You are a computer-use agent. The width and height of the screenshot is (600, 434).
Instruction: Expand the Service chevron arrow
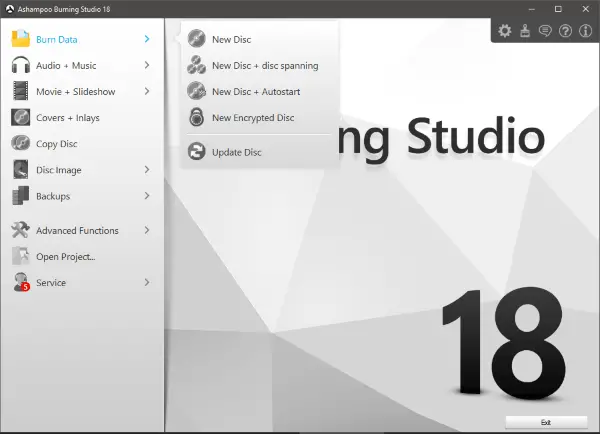click(147, 282)
